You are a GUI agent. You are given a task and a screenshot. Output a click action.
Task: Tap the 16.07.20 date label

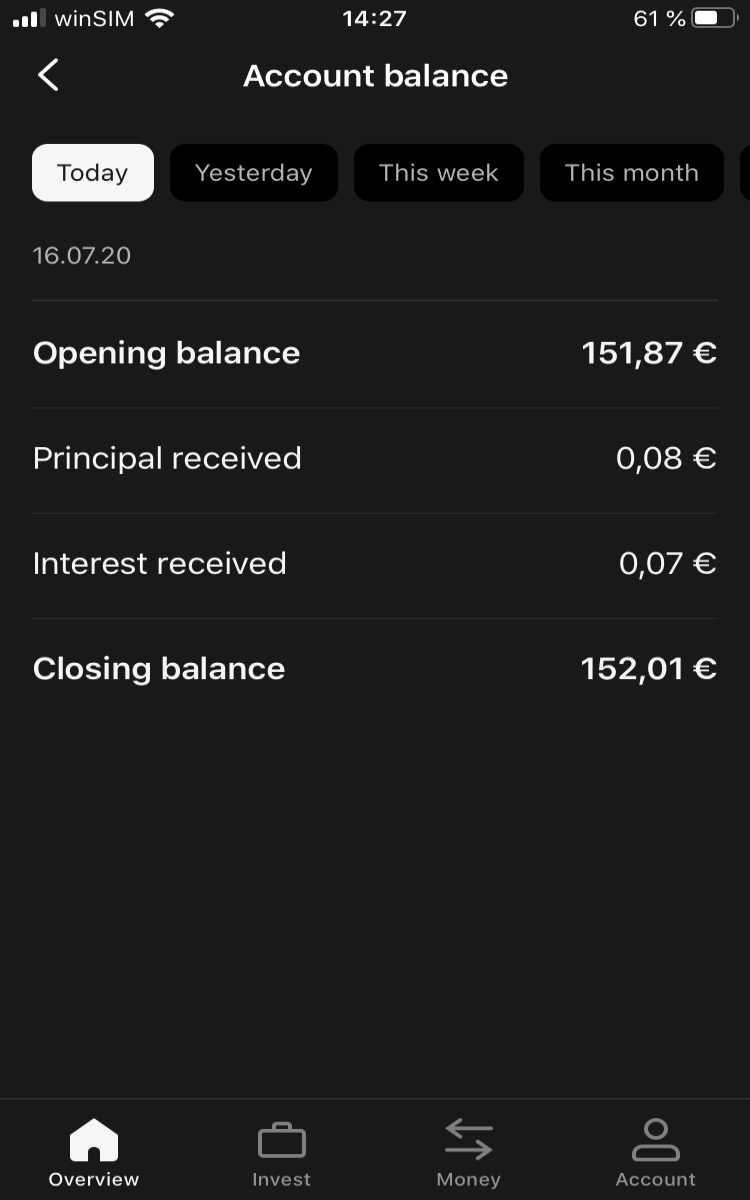[82, 256]
